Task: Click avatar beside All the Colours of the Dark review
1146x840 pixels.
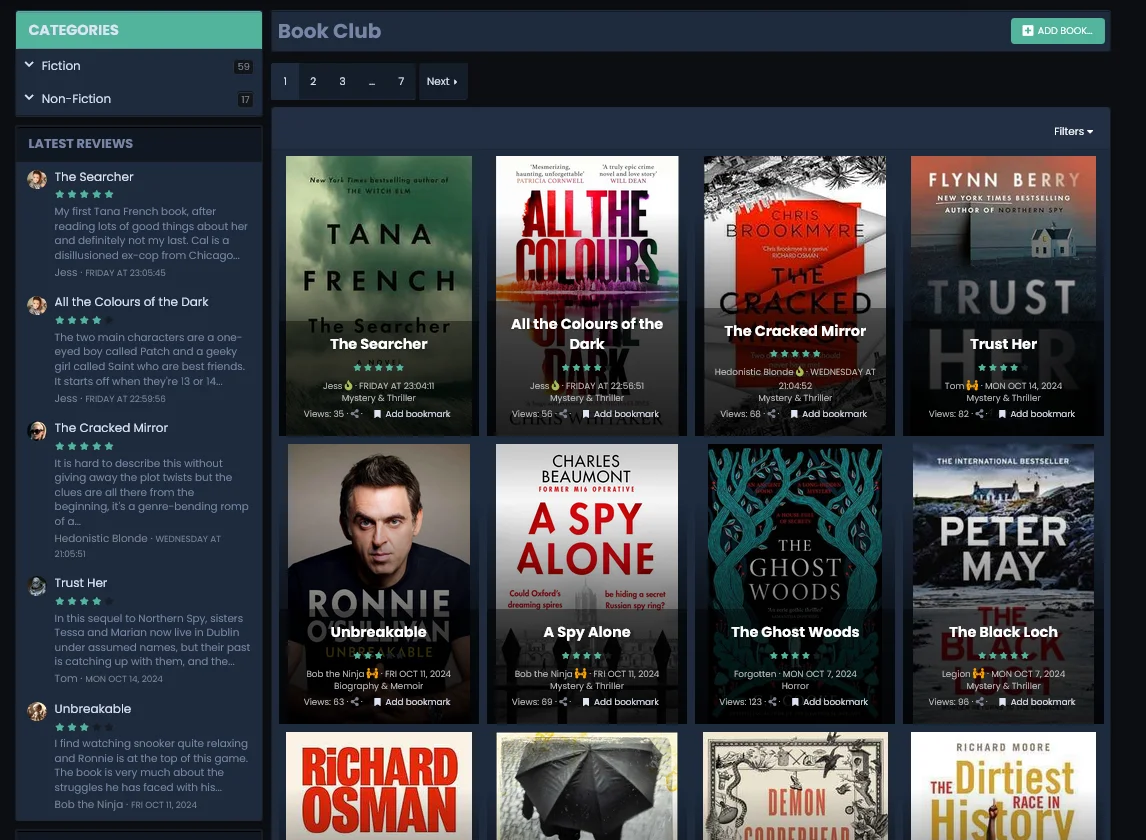Action: tap(37, 305)
